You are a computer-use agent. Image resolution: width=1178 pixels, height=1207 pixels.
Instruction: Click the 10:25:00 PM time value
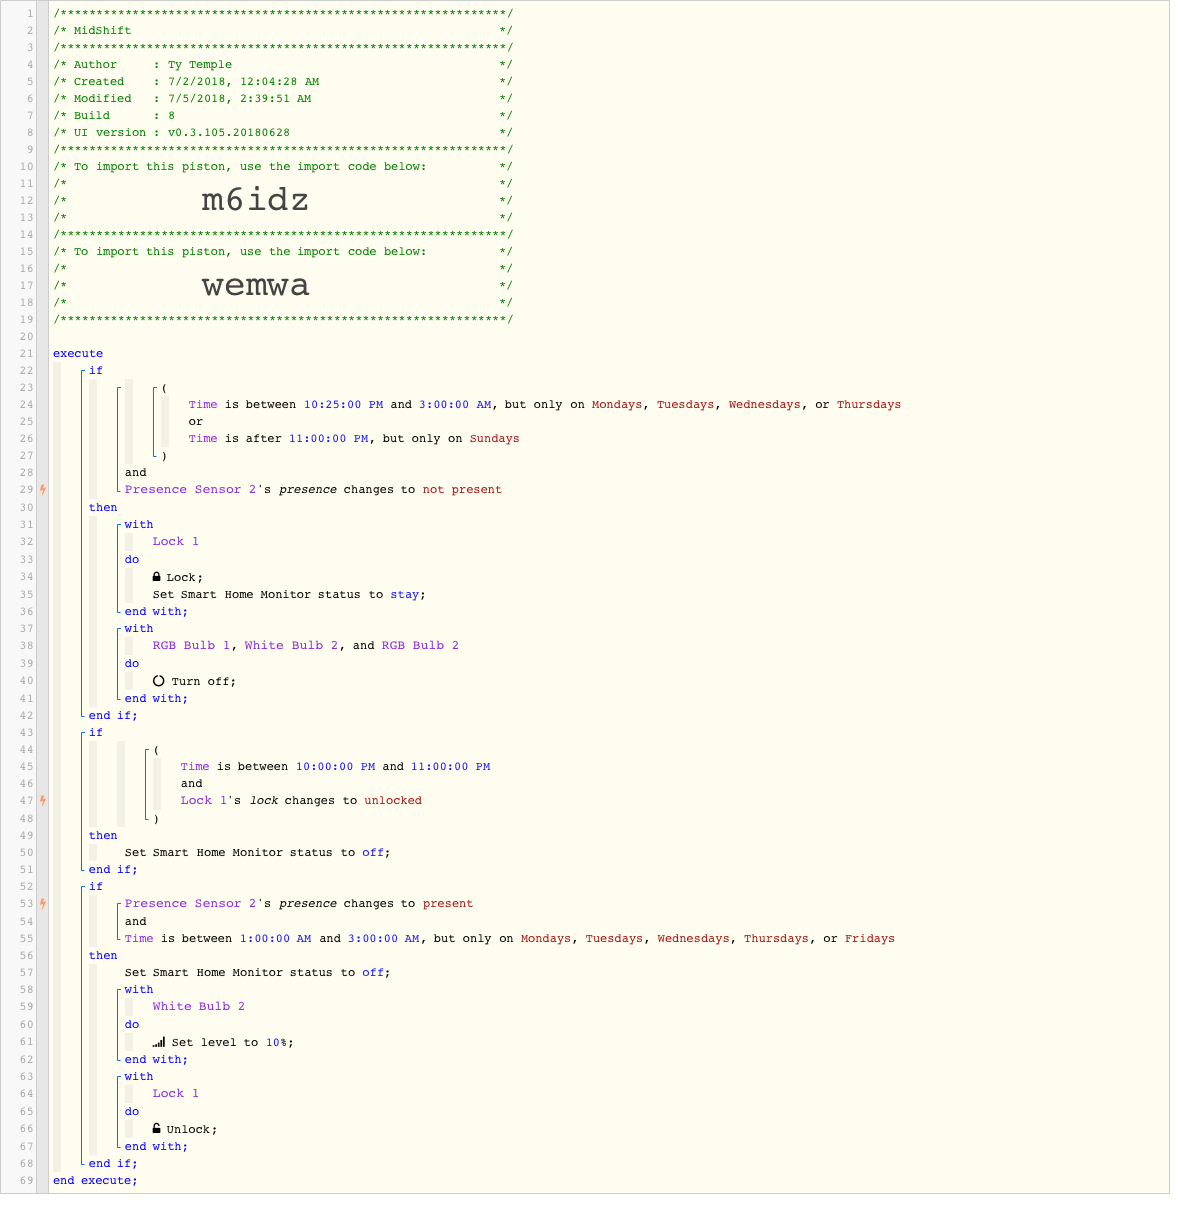(x=343, y=405)
